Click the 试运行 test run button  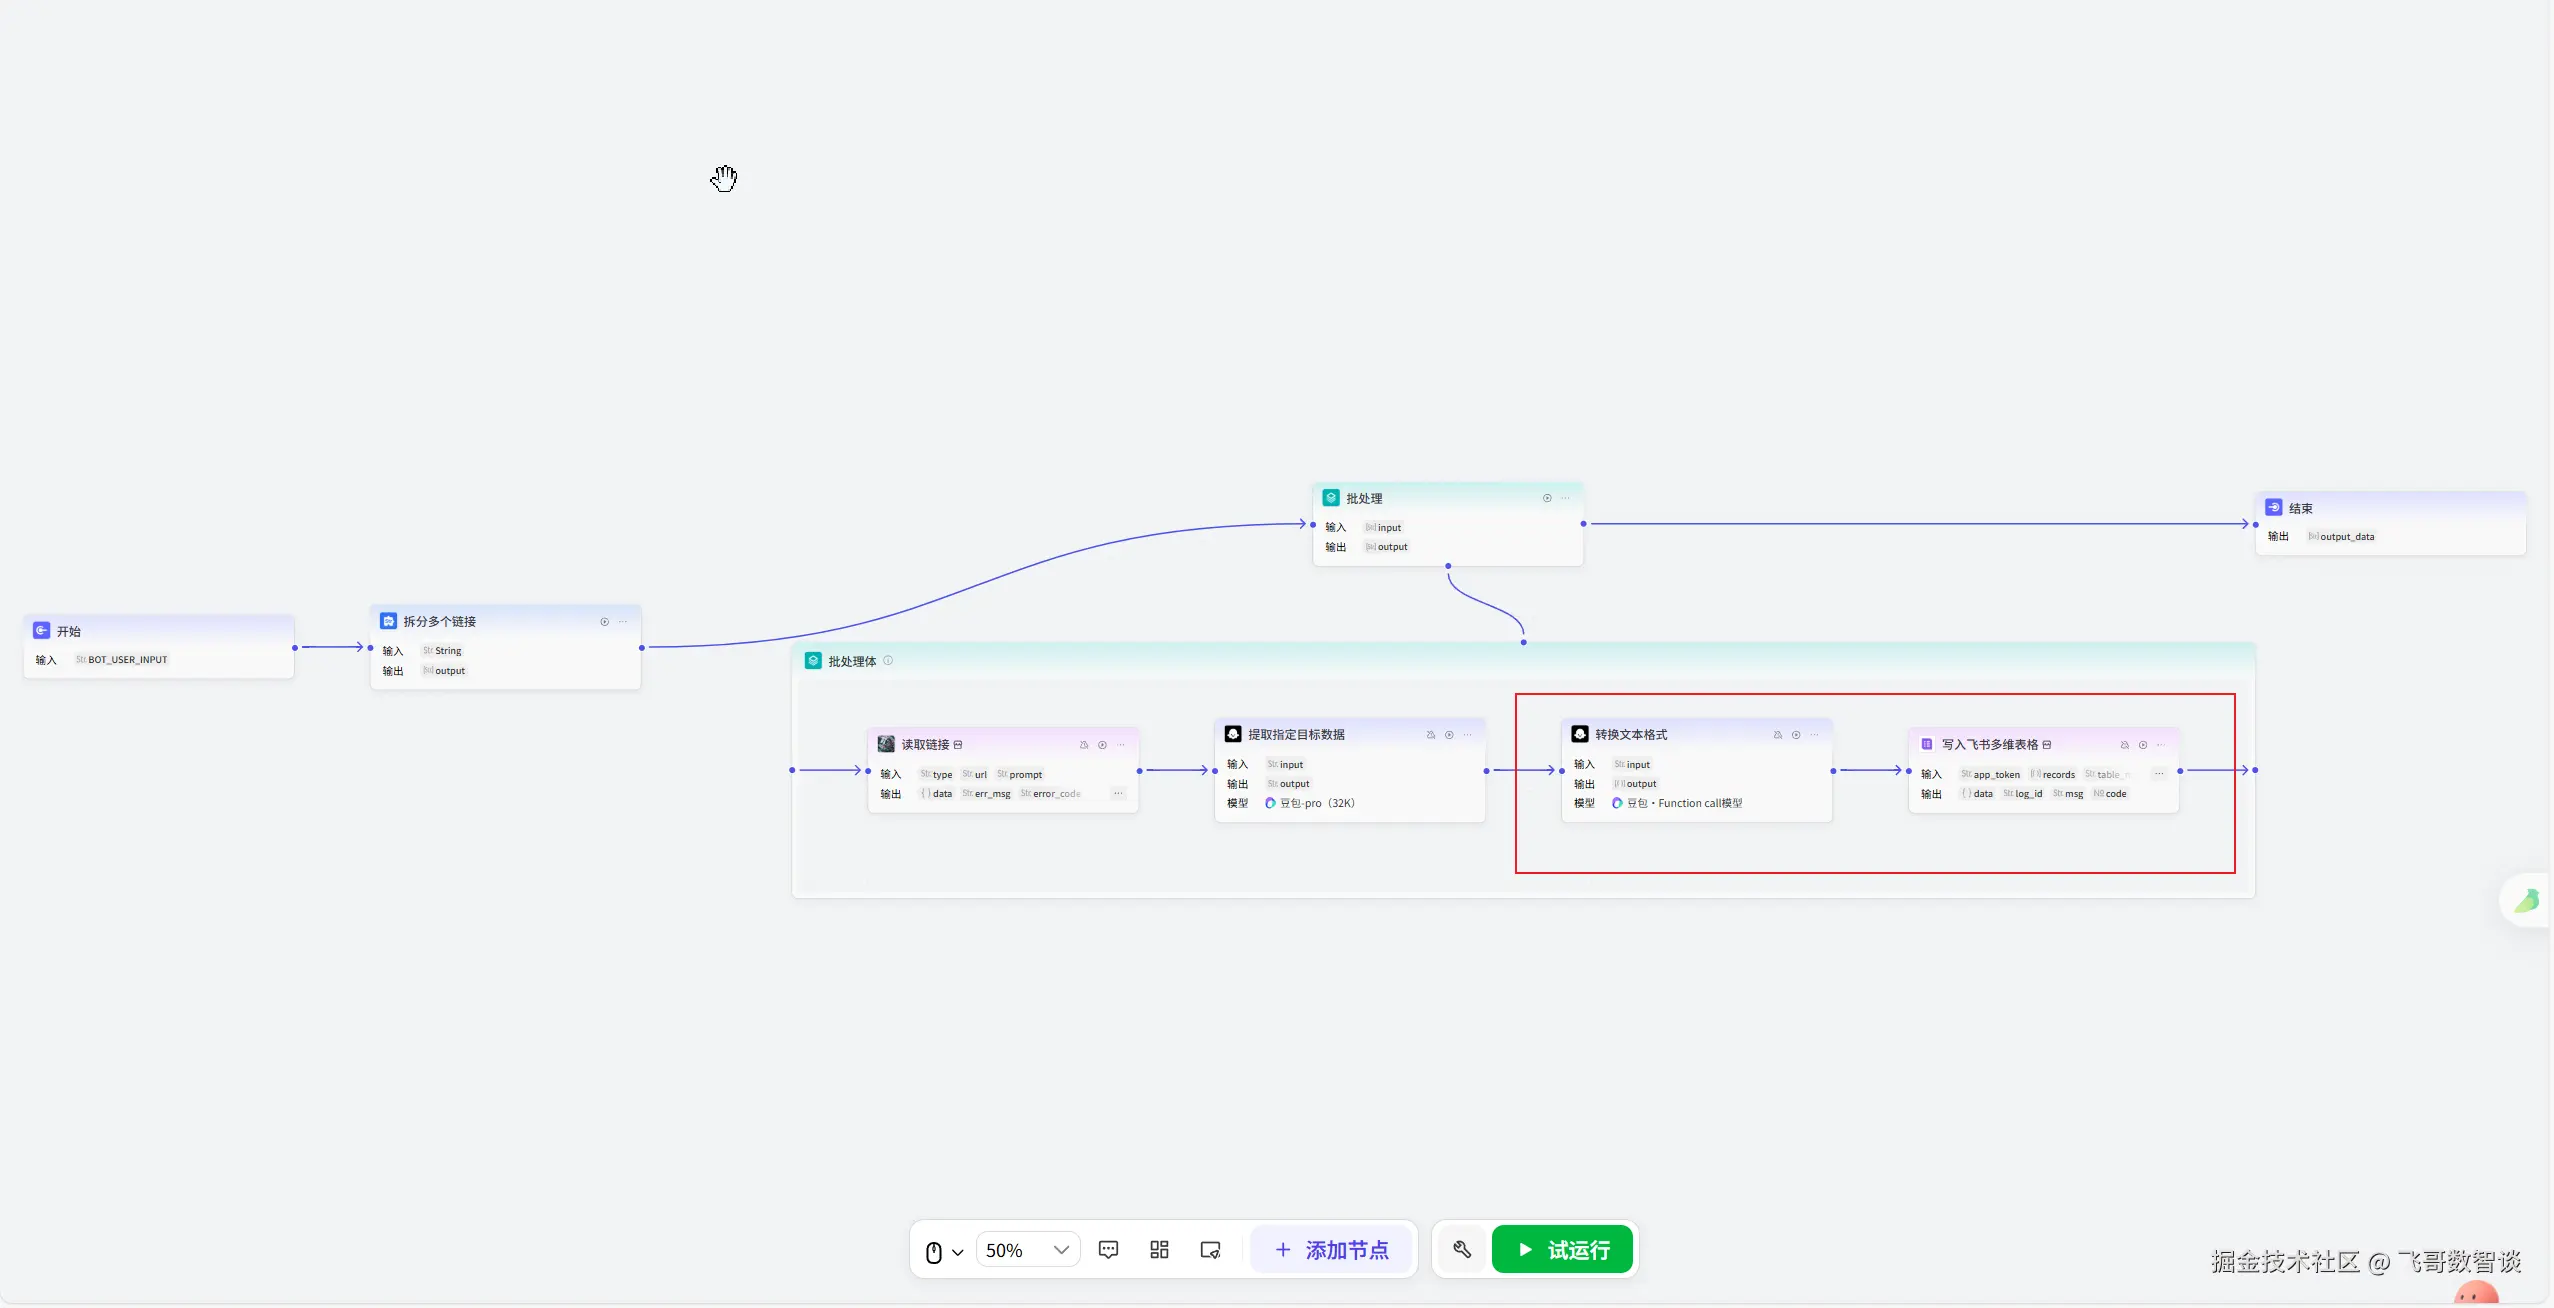pos(1562,1250)
